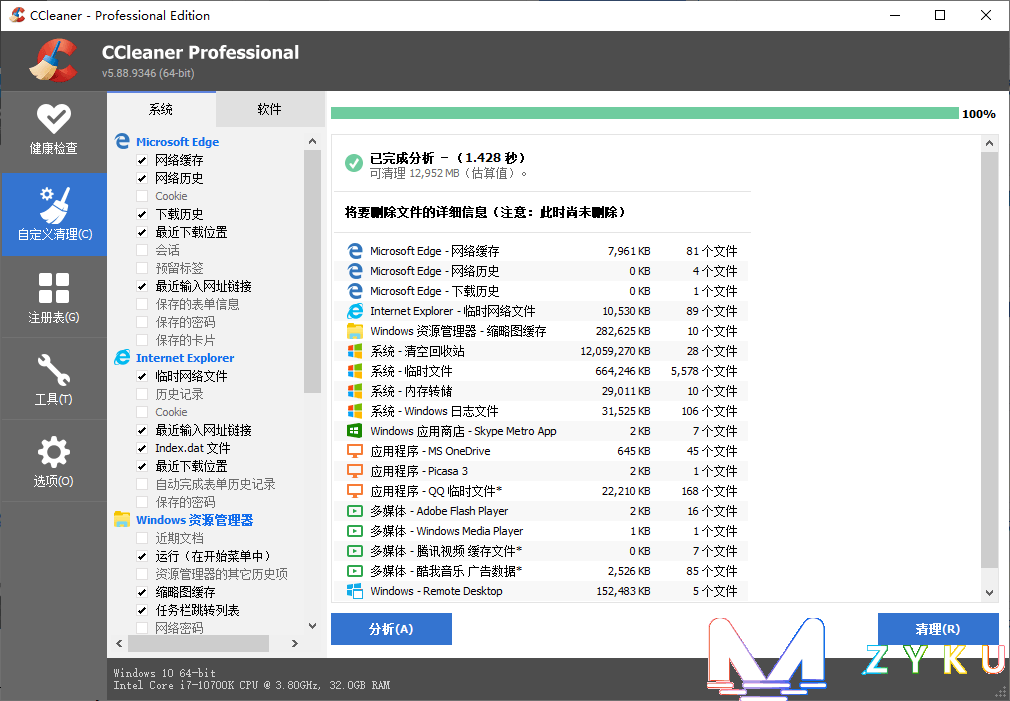This screenshot has width=1010, height=701.
Task: Open the 选项 options gear section
Action: [x=53, y=461]
